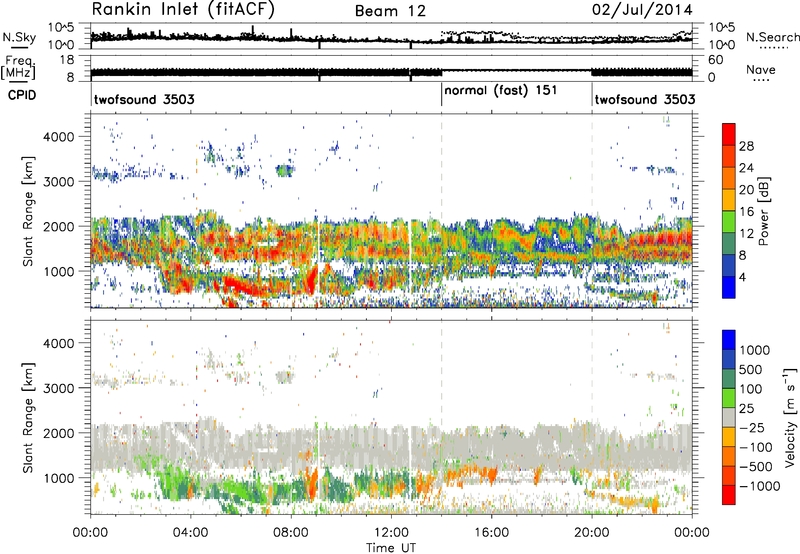The width and height of the screenshot is (800, 554).
Task: Click the "16" tick on power colorbar
Action: click(x=746, y=212)
